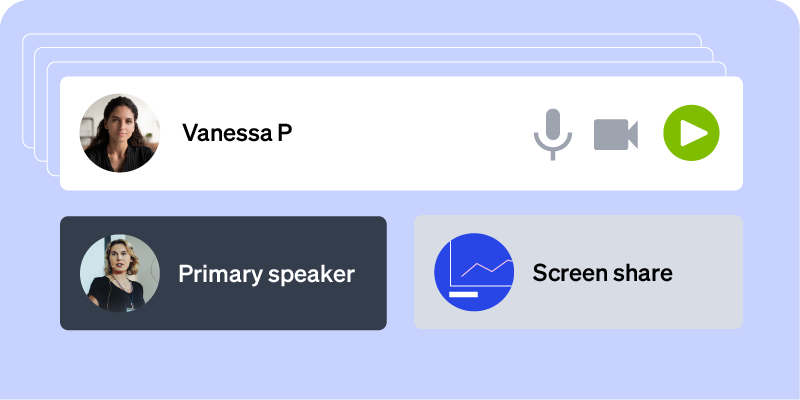800x400 pixels.
Task: Select Vanessa P's profile photo
Action: pos(120,133)
